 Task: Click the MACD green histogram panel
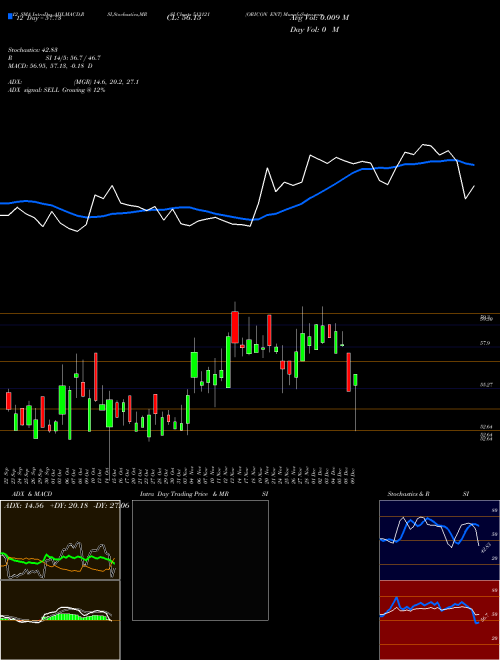[60, 620]
